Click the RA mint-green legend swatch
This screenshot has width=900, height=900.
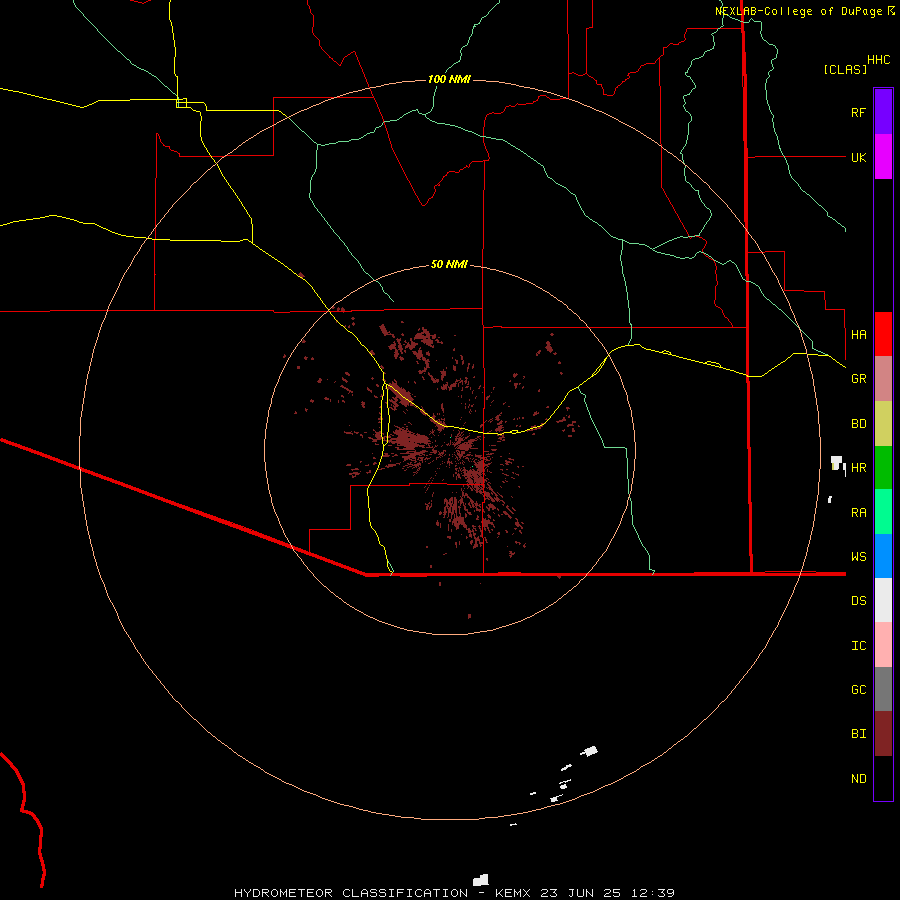(883, 512)
